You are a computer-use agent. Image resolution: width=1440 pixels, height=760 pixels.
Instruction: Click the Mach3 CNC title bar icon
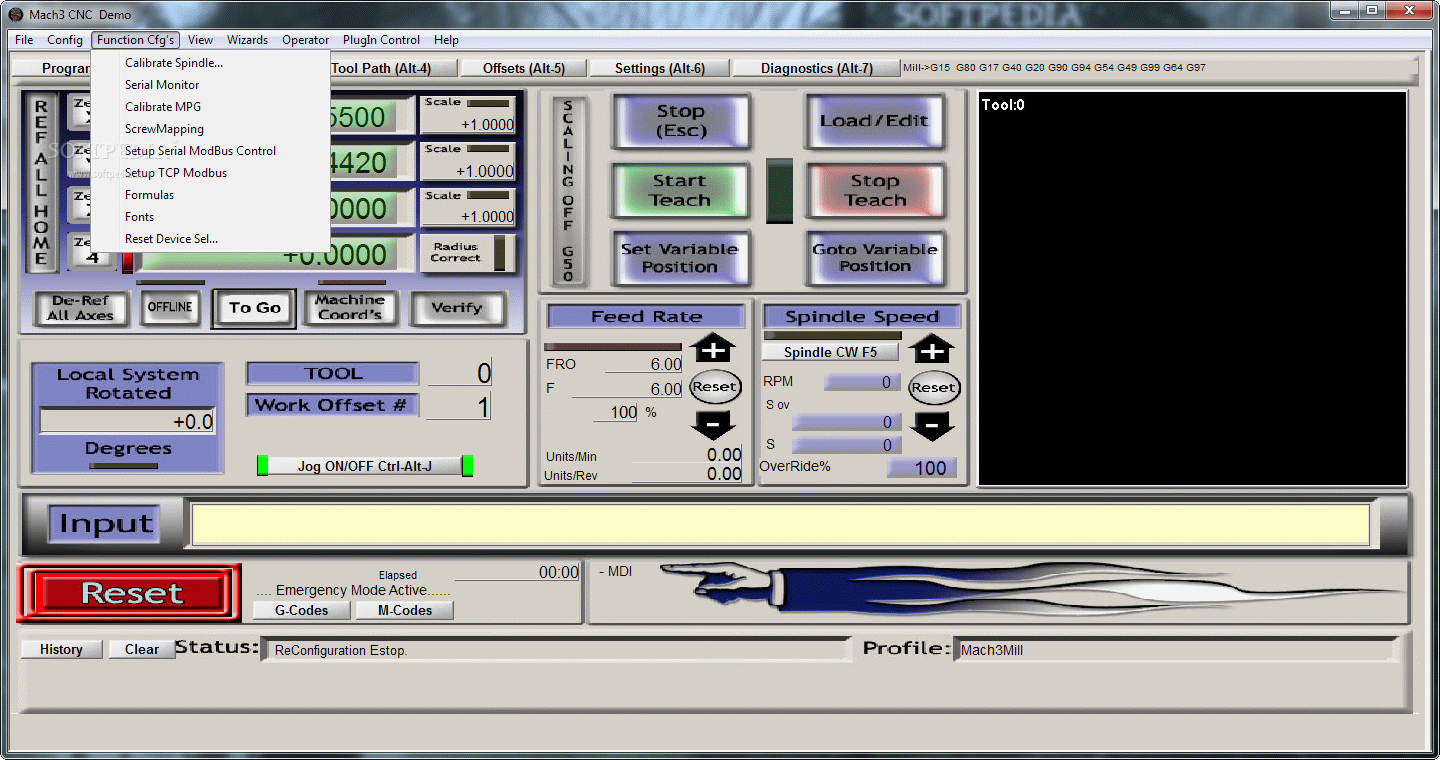tap(16, 14)
